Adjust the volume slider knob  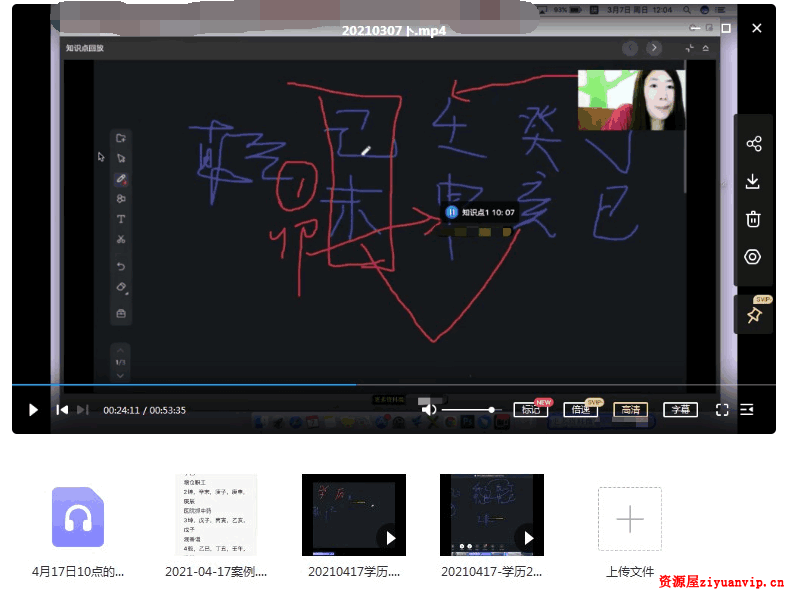(491, 410)
